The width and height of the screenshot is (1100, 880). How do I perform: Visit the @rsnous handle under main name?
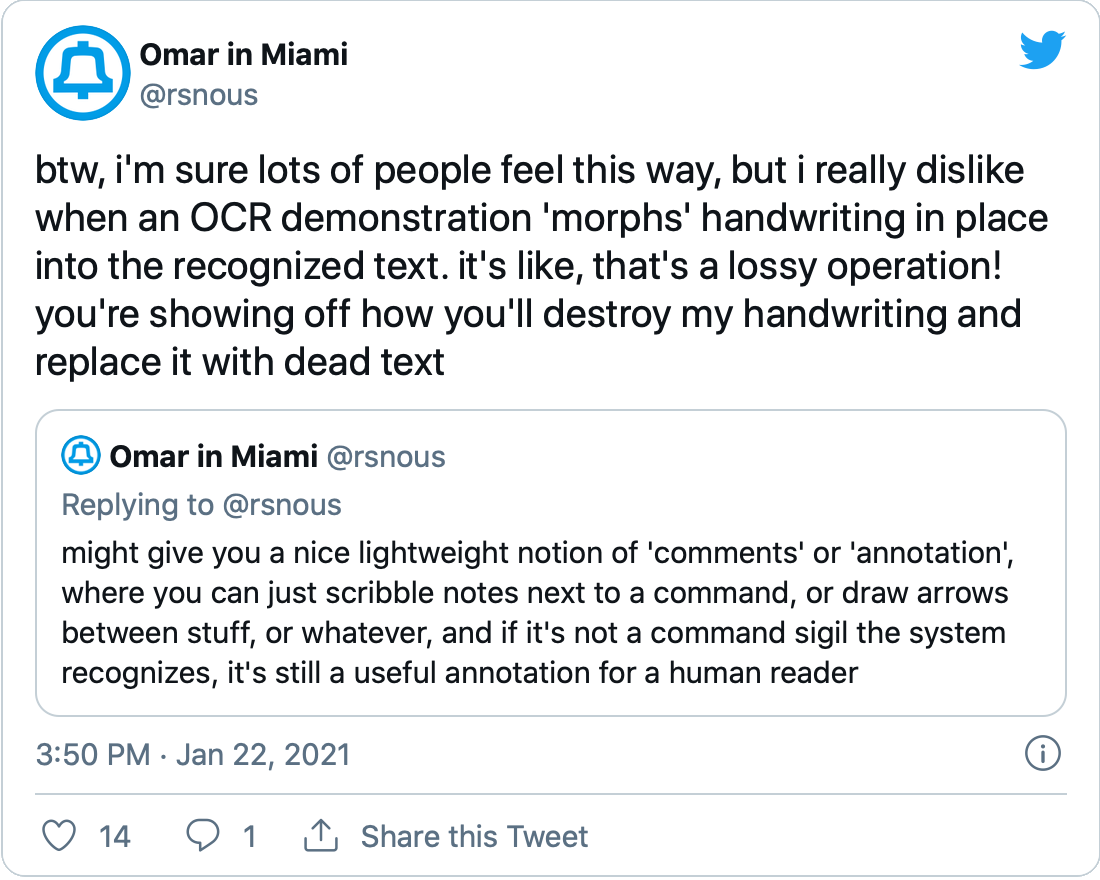pos(199,95)
